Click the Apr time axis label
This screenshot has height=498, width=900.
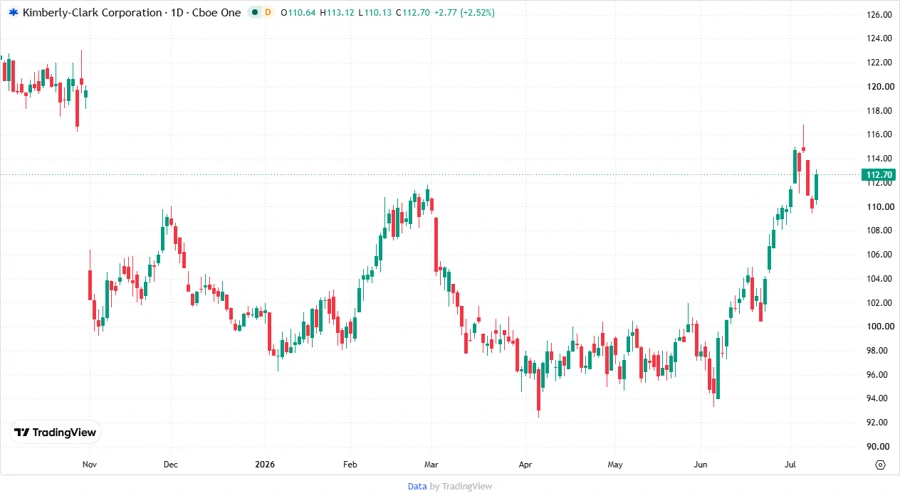click(x=525, y=465)
